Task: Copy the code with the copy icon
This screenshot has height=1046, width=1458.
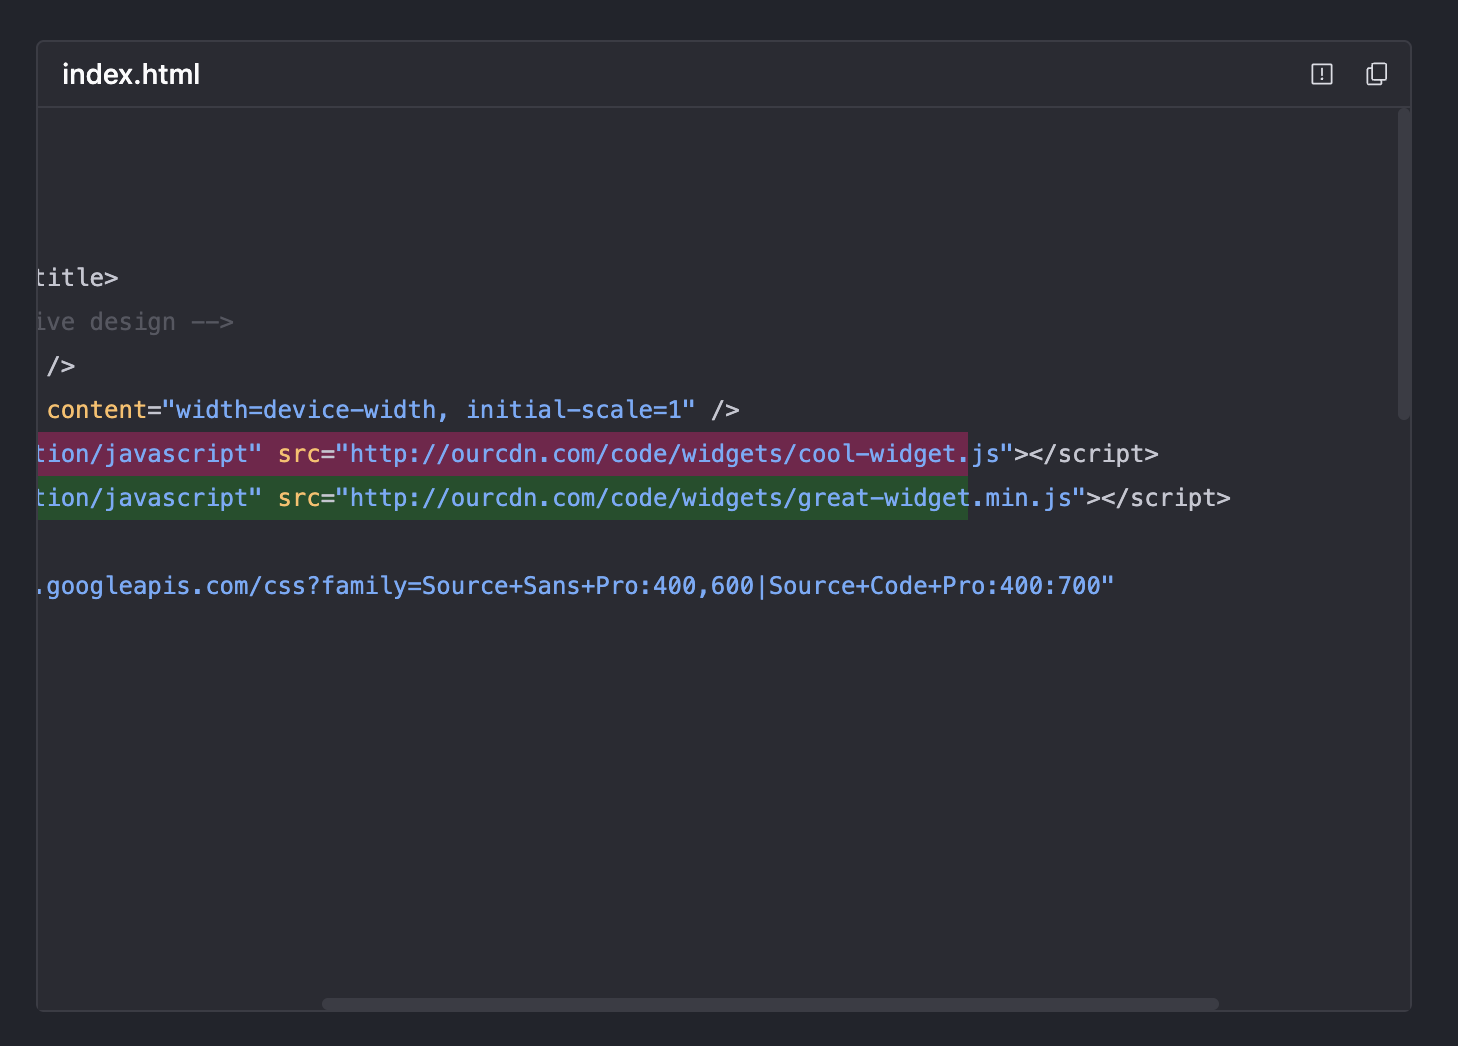Action: click(x=1376, y=74)
